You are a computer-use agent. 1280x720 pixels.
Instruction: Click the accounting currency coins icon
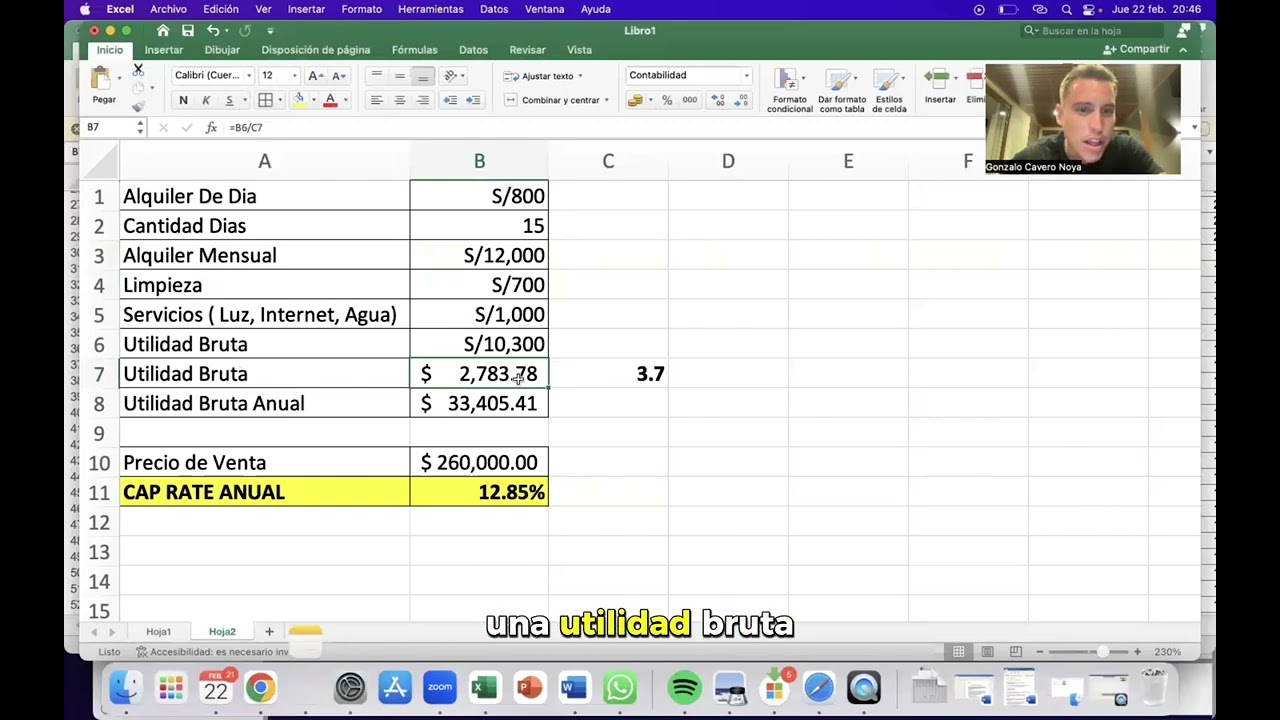[635, 100]
